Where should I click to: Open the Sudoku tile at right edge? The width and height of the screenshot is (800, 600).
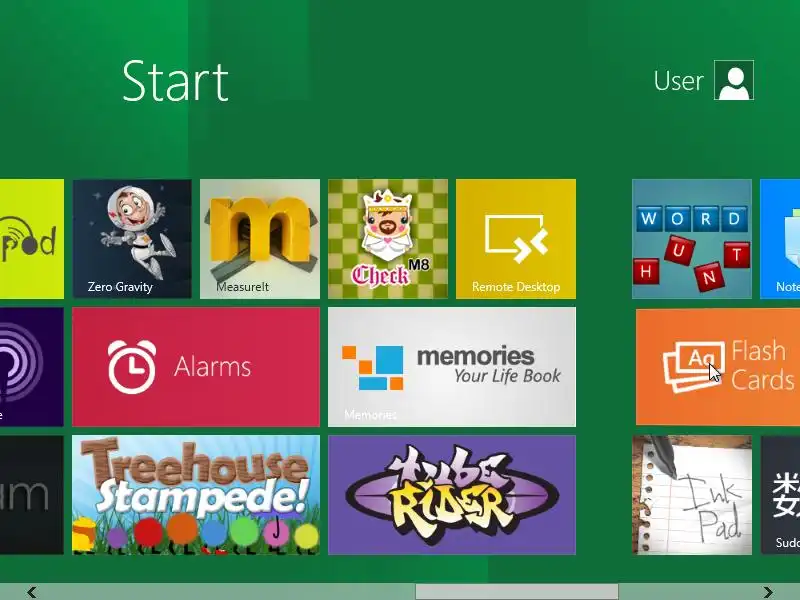tap(780, 495)
